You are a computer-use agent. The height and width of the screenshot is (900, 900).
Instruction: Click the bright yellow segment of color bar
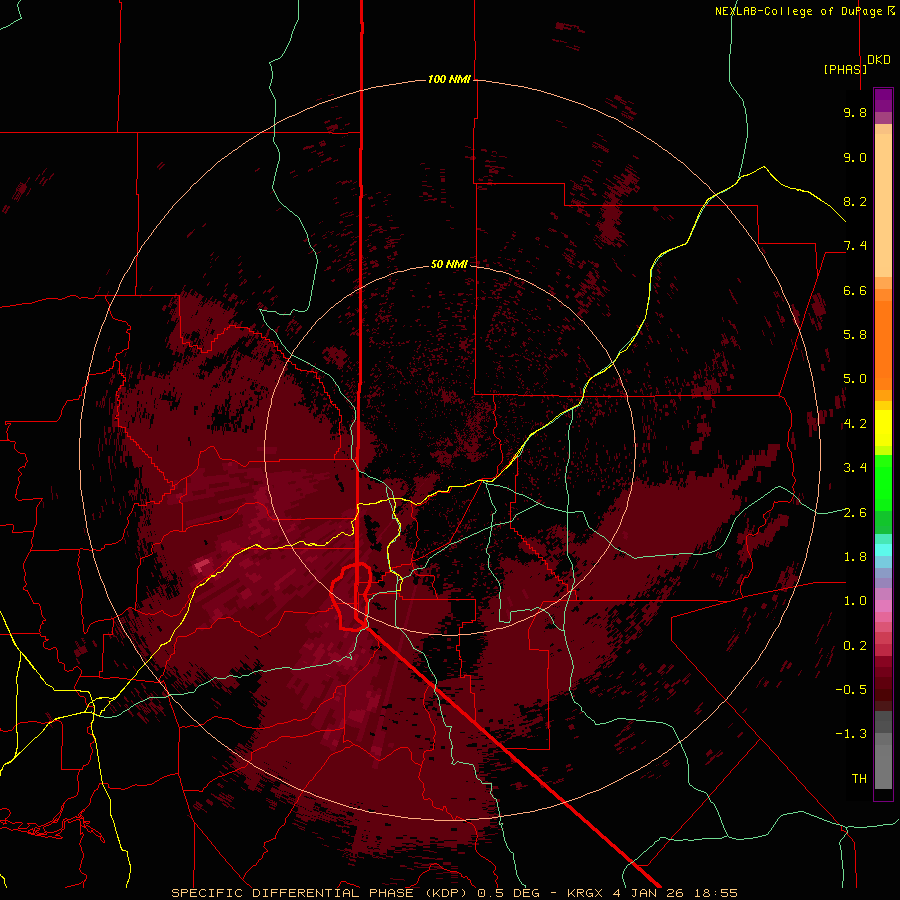pos(883,428)
